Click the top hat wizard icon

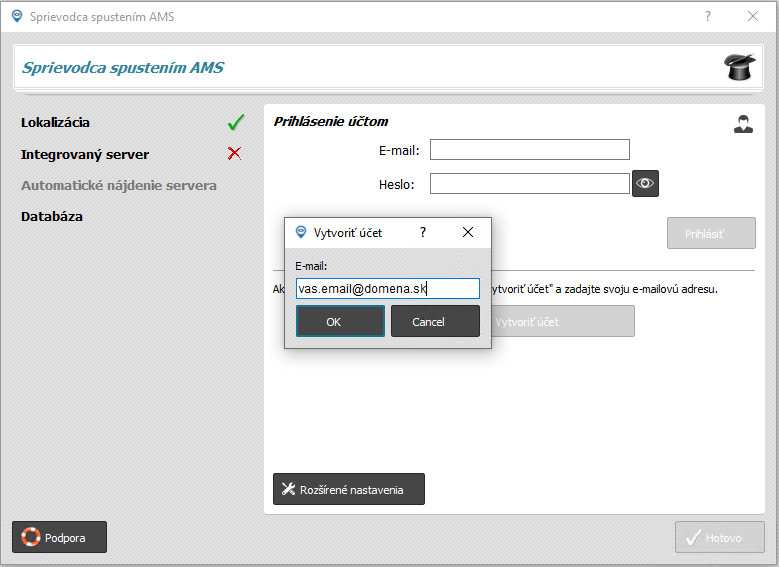point(739,67)
